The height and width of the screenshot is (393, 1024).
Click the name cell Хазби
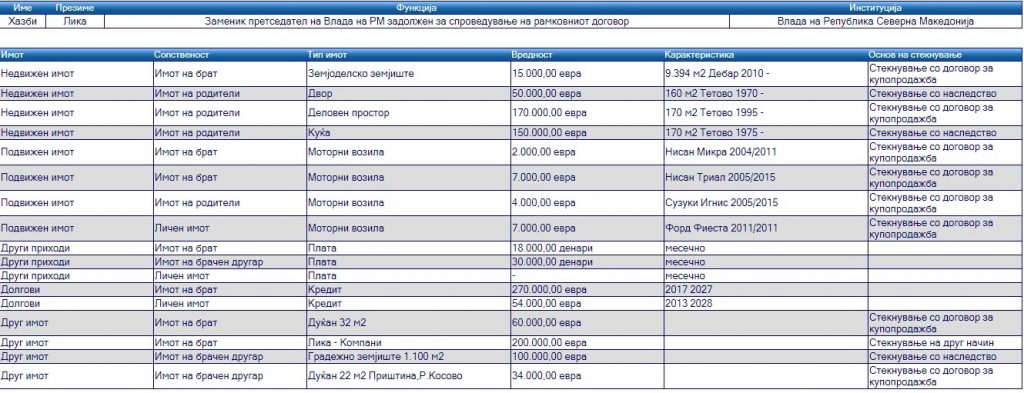pos(23,21)
